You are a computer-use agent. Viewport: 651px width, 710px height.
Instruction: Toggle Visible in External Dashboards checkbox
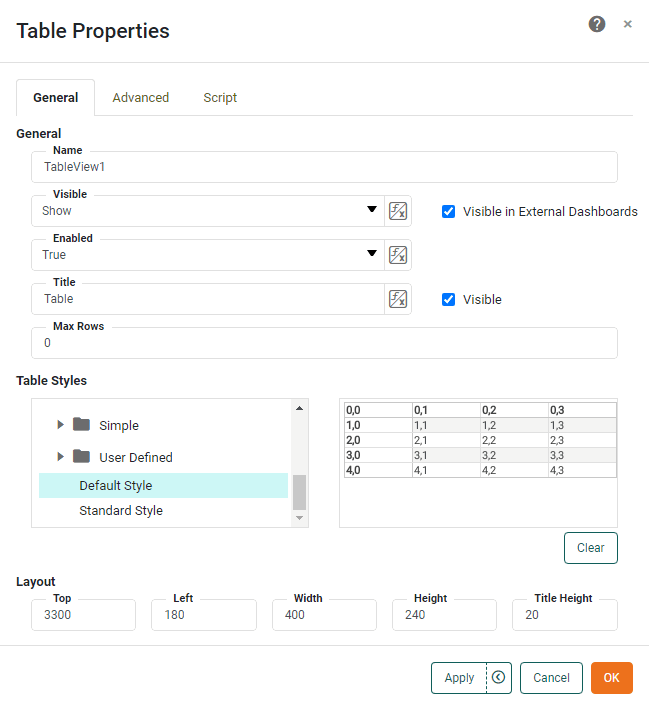450,212
